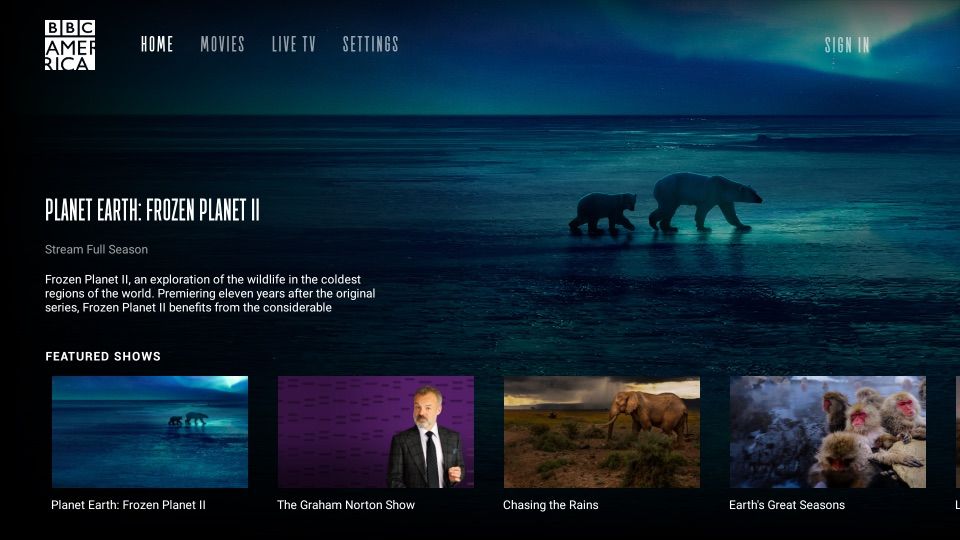Screen dimensions: 960x540
Task: Click the Planet Earth: Frozen Planet II card label
Action: tap(129, 505)
